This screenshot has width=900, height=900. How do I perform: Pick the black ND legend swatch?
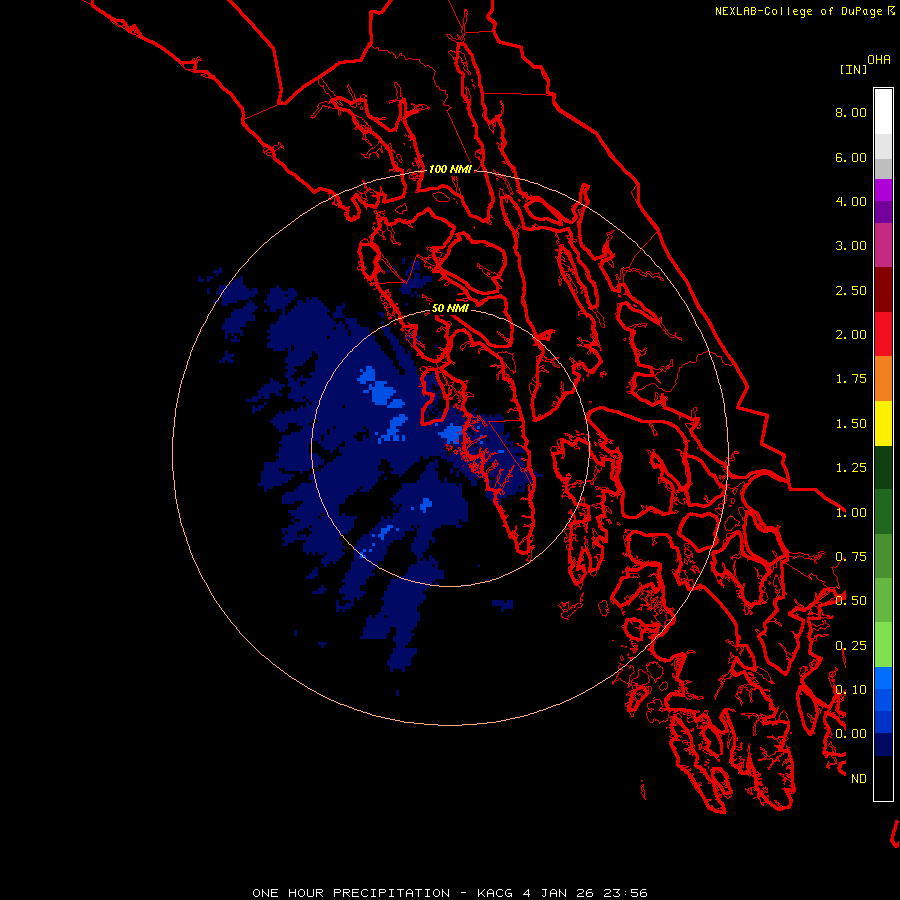coord(883,778)
